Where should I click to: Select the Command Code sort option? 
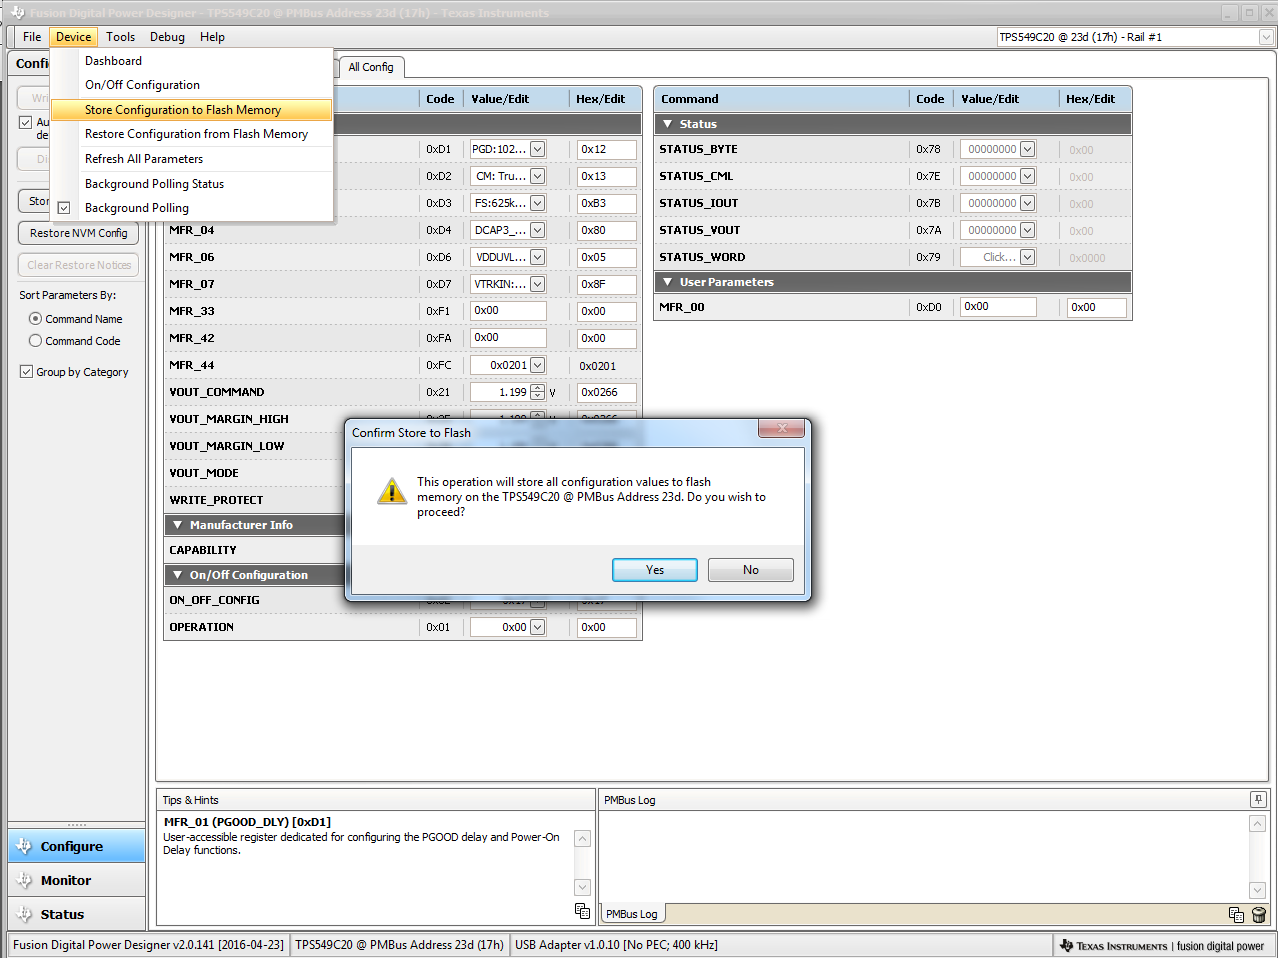(36, 341)
